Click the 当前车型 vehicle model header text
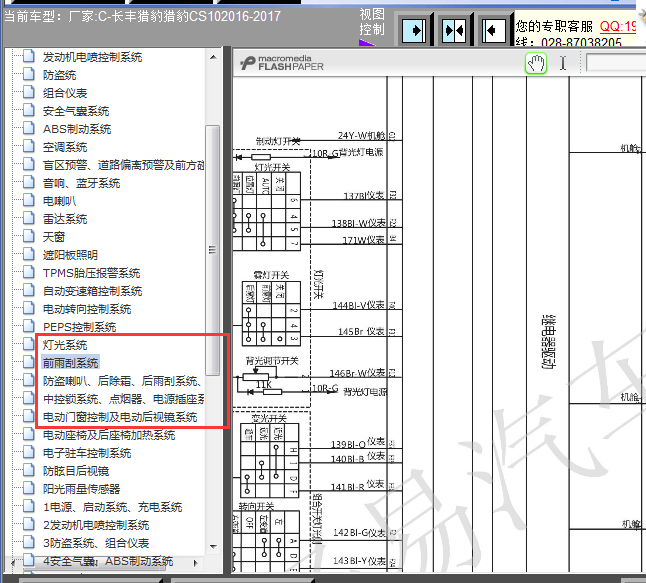The image size is (646, 583). coord(142,16)
